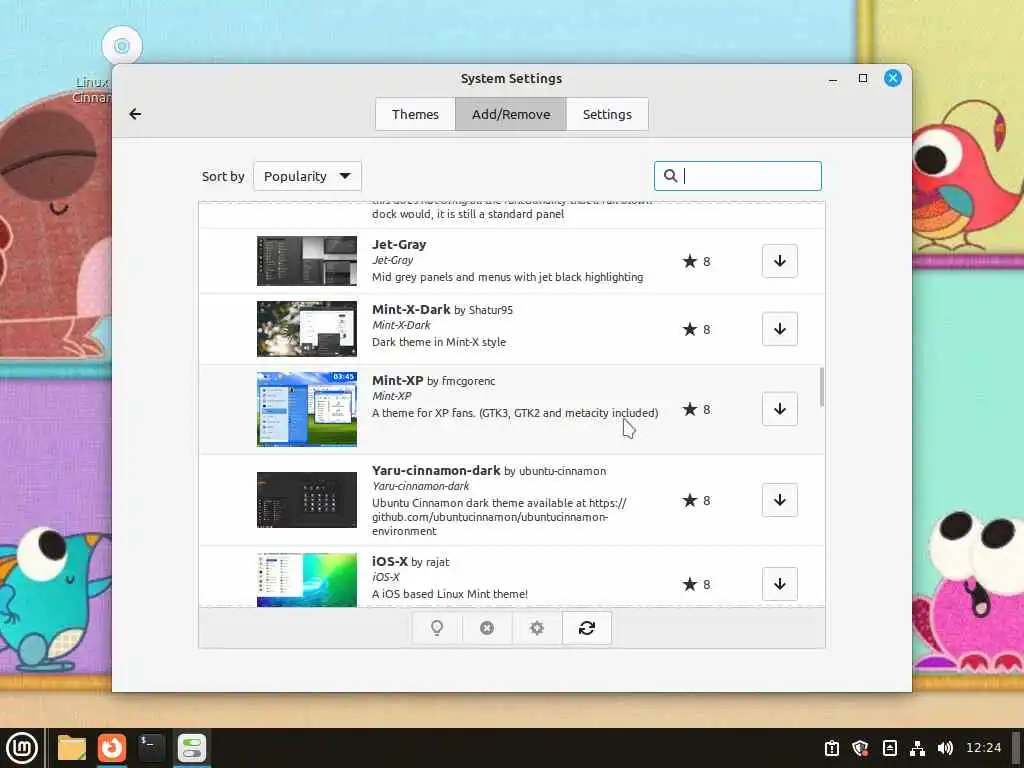This screenshot has height=768, width=1024.
Task: Open the volume control in tray
Action: tap(944, 748)
